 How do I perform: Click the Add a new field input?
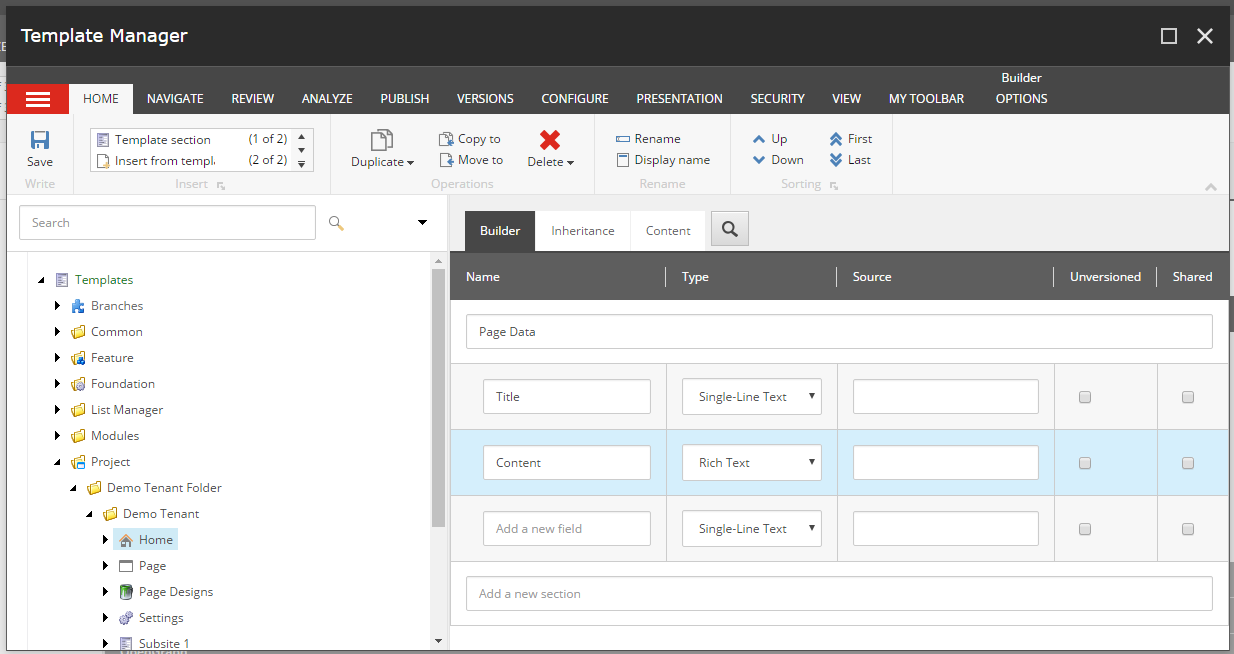pos(567,529)
